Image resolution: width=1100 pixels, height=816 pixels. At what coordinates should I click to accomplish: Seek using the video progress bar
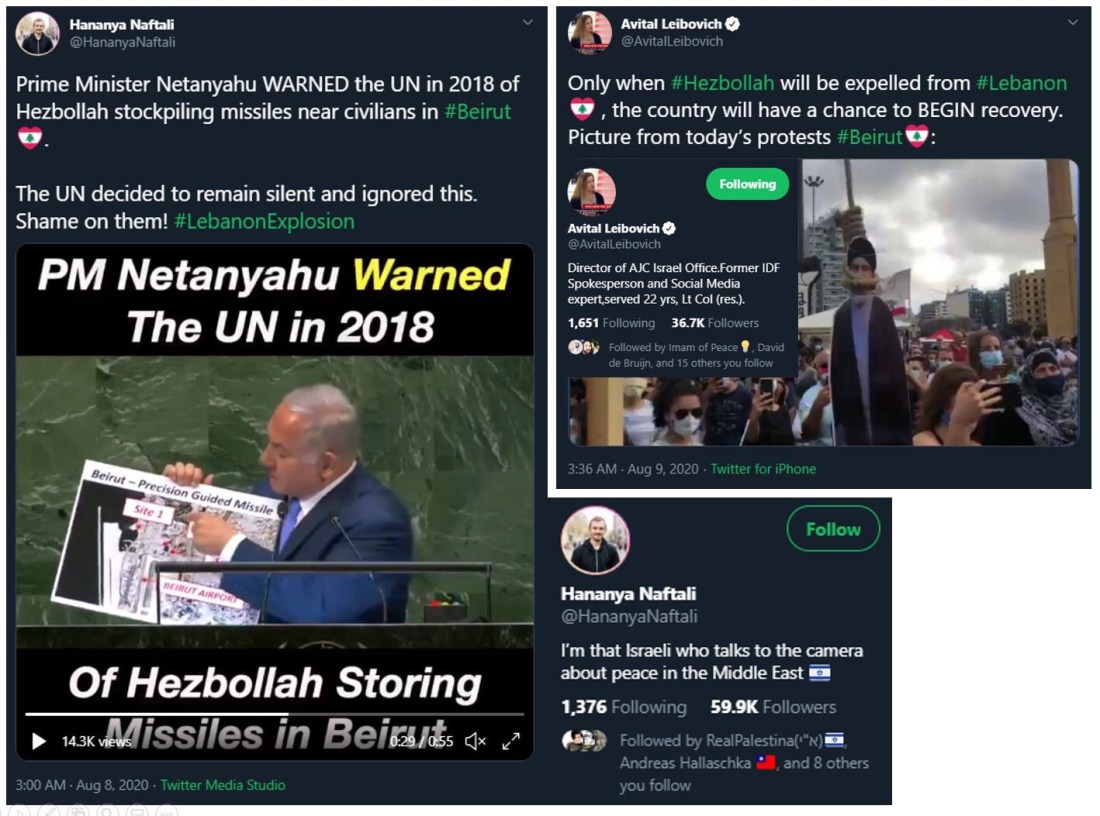[274, 714]
